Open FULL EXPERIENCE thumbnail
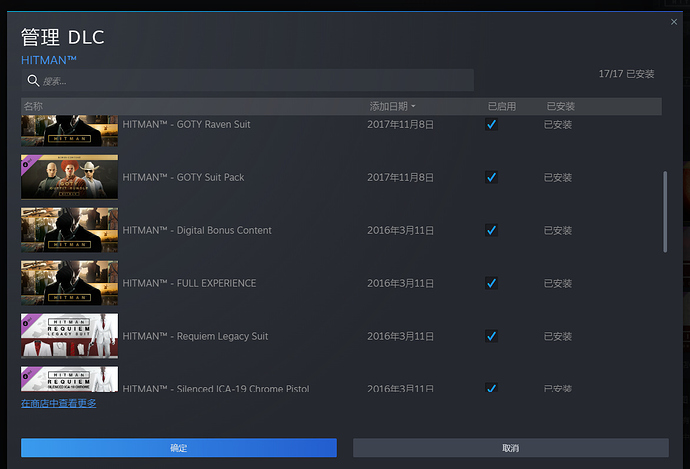Viewport: 690px width, 469px height. click(70, 282)
